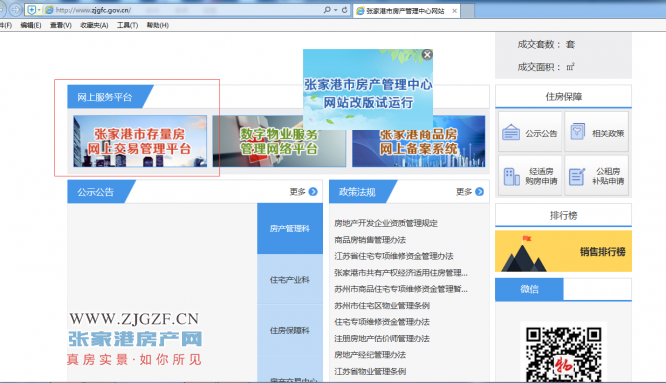Click the 销售排行榜 yellow banner

click(563, 251)
